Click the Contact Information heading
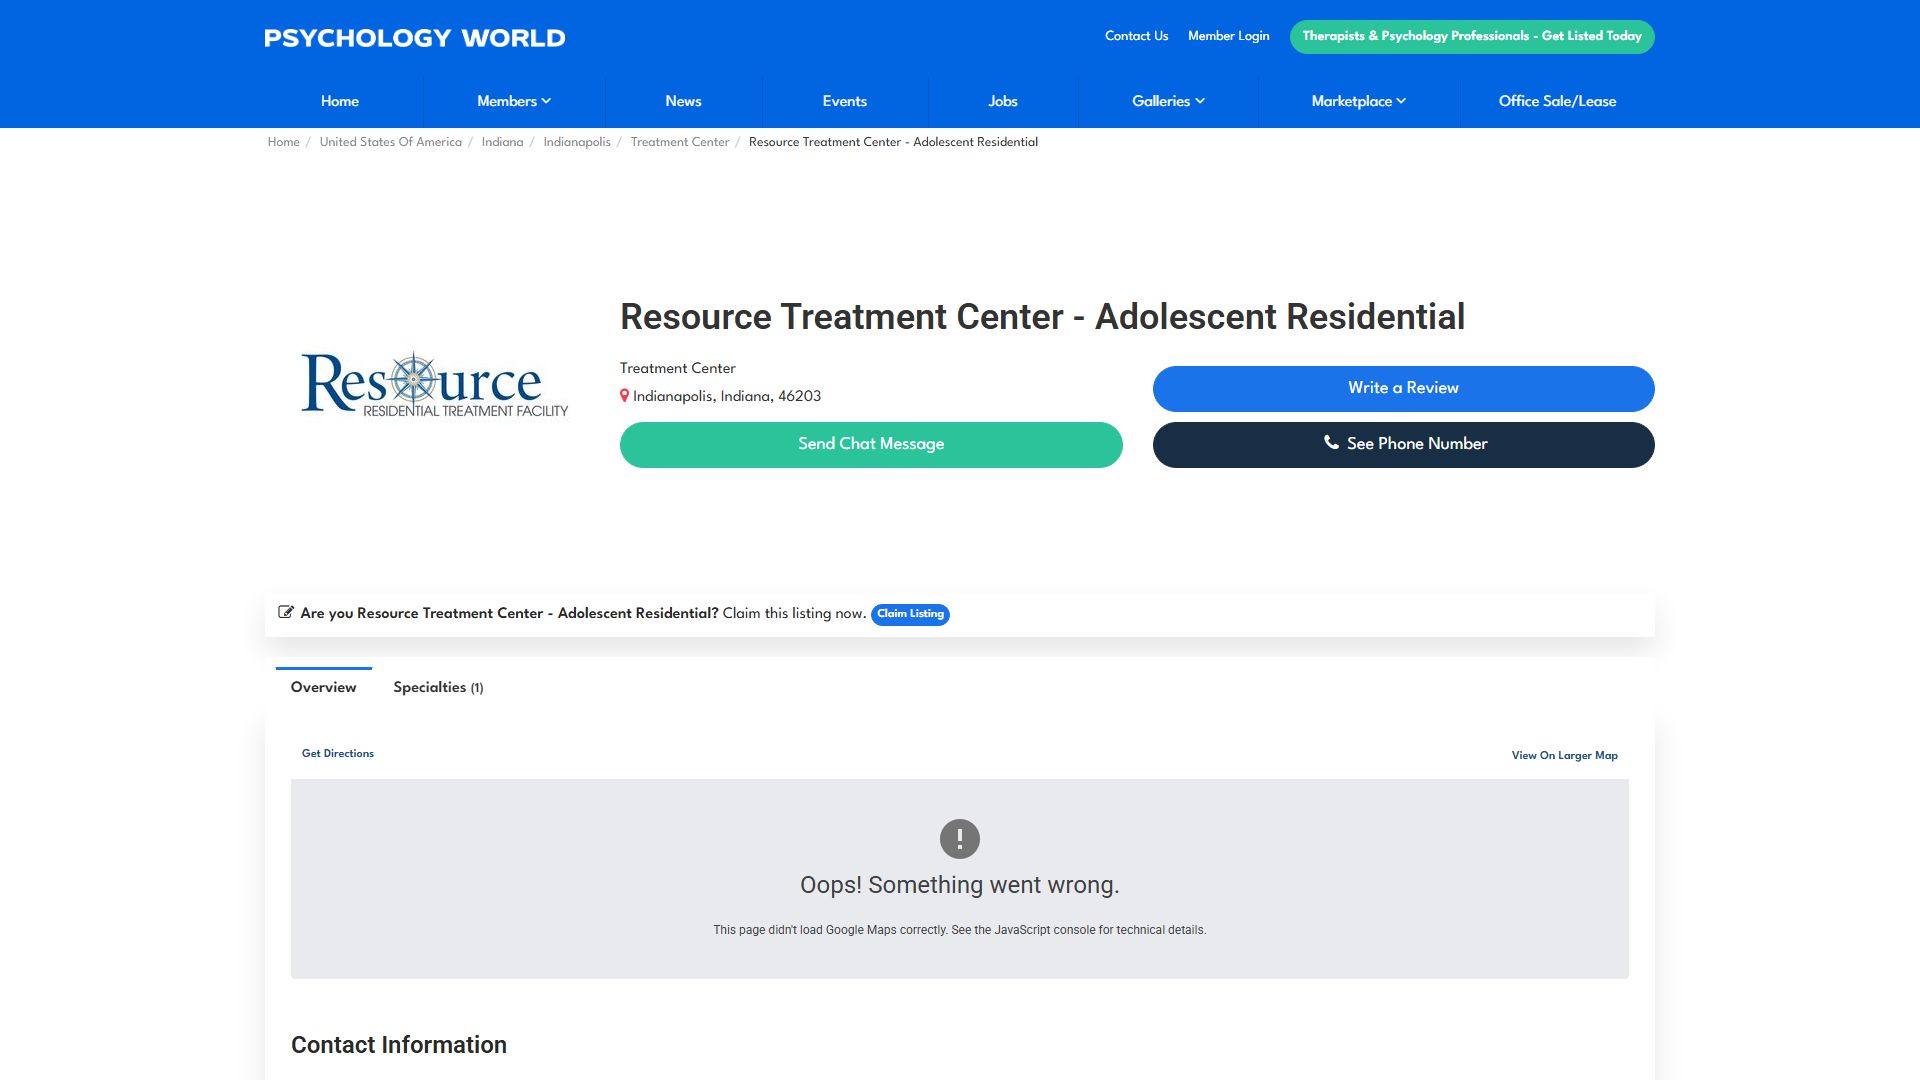The image size is (1920, 1080). pyautogui.click(x=399, y=1045)
